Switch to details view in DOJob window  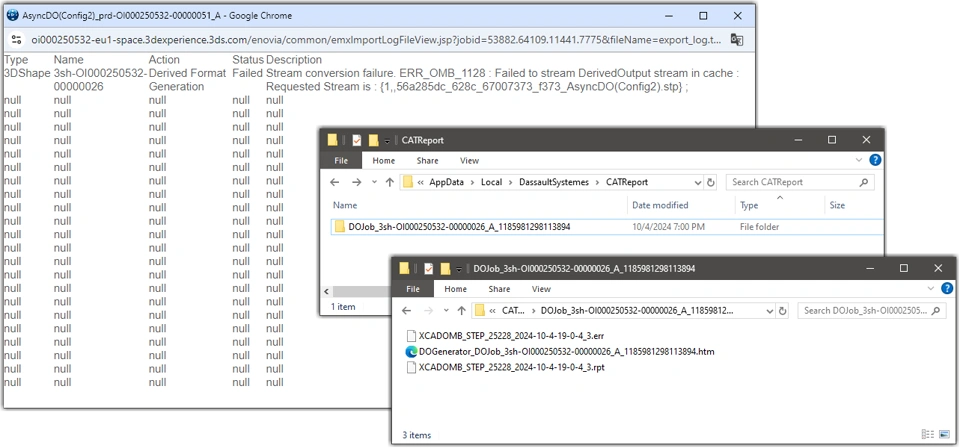928,435
